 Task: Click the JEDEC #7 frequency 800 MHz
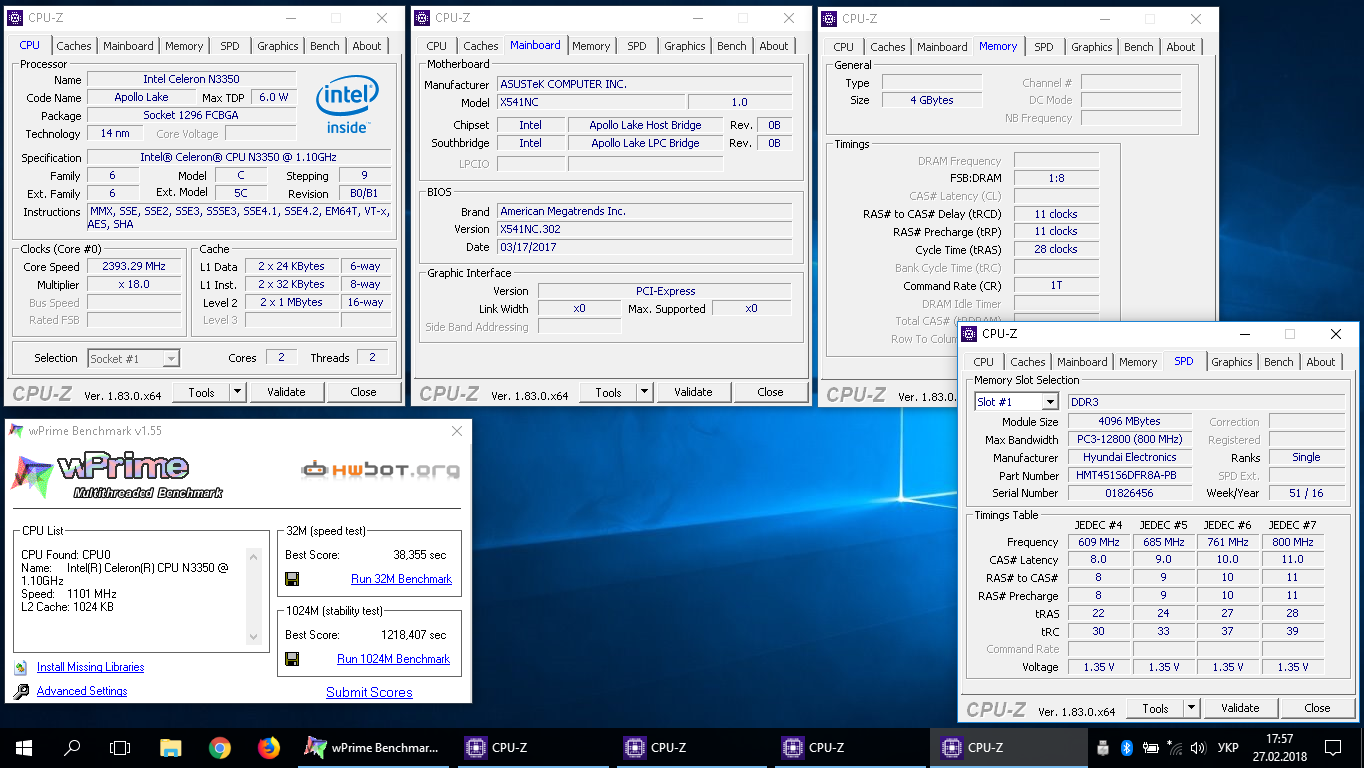point(1293,542)
